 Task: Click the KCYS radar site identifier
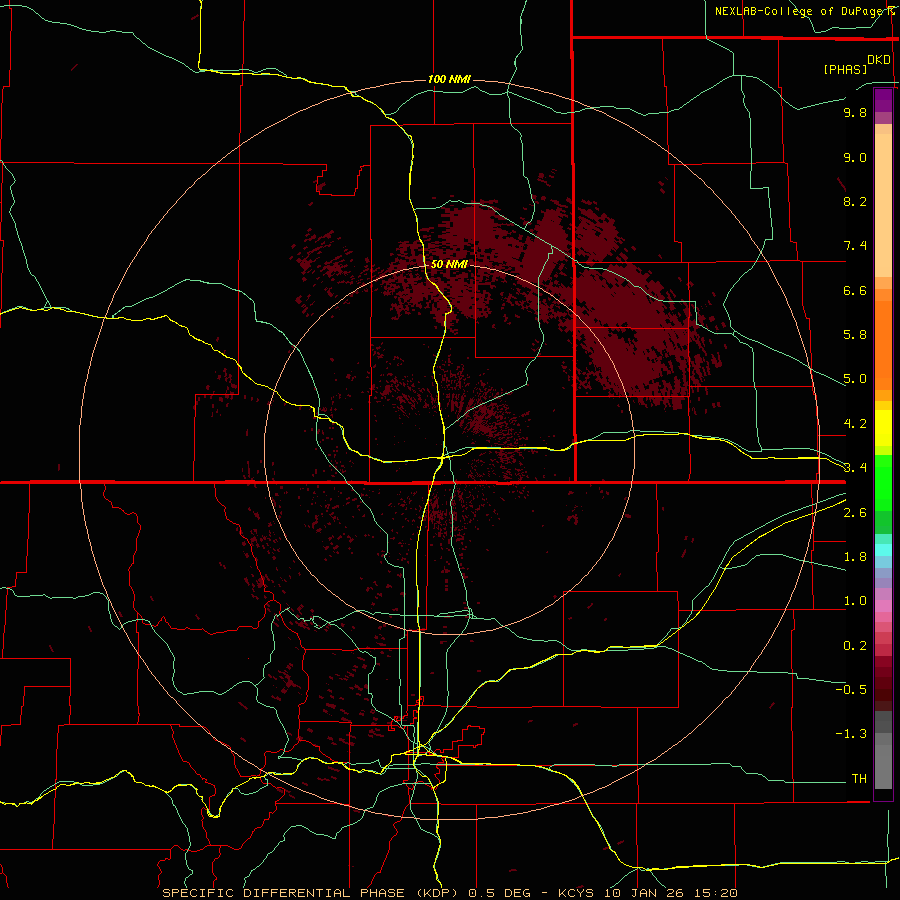click(578, 893)
